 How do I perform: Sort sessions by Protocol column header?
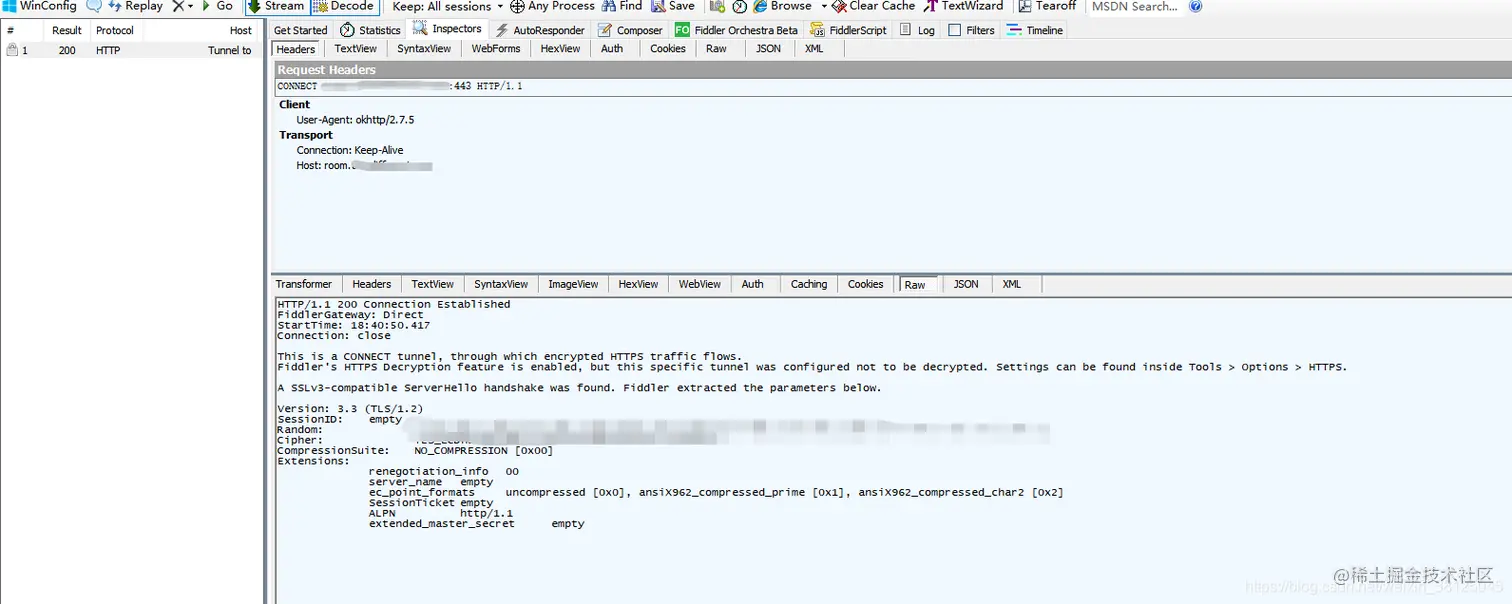115,30
